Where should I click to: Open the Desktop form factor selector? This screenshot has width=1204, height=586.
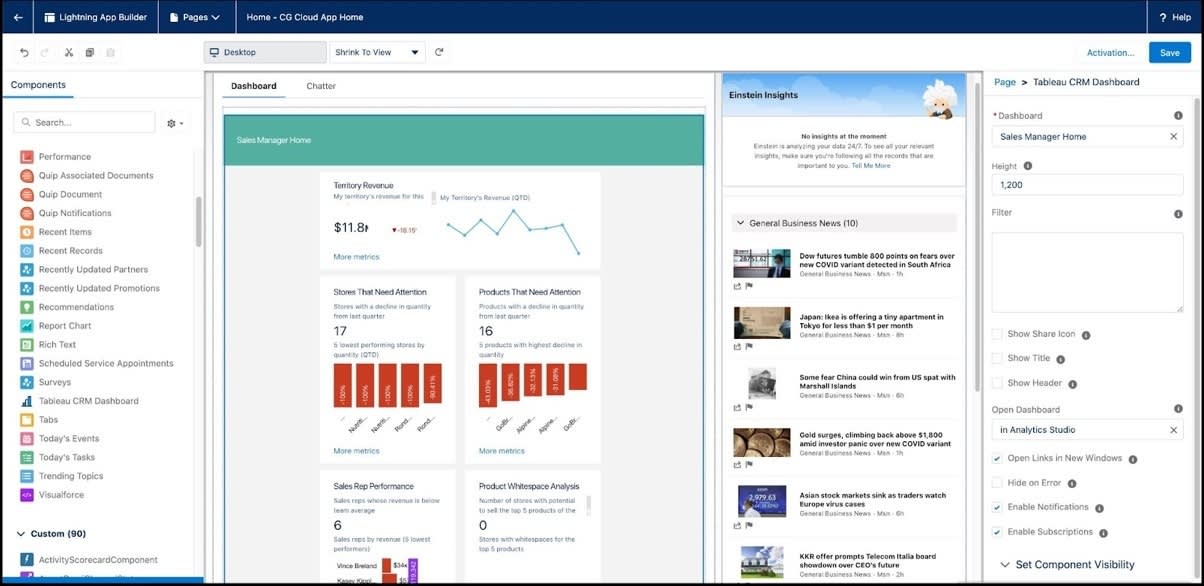(x=265, y=52)
